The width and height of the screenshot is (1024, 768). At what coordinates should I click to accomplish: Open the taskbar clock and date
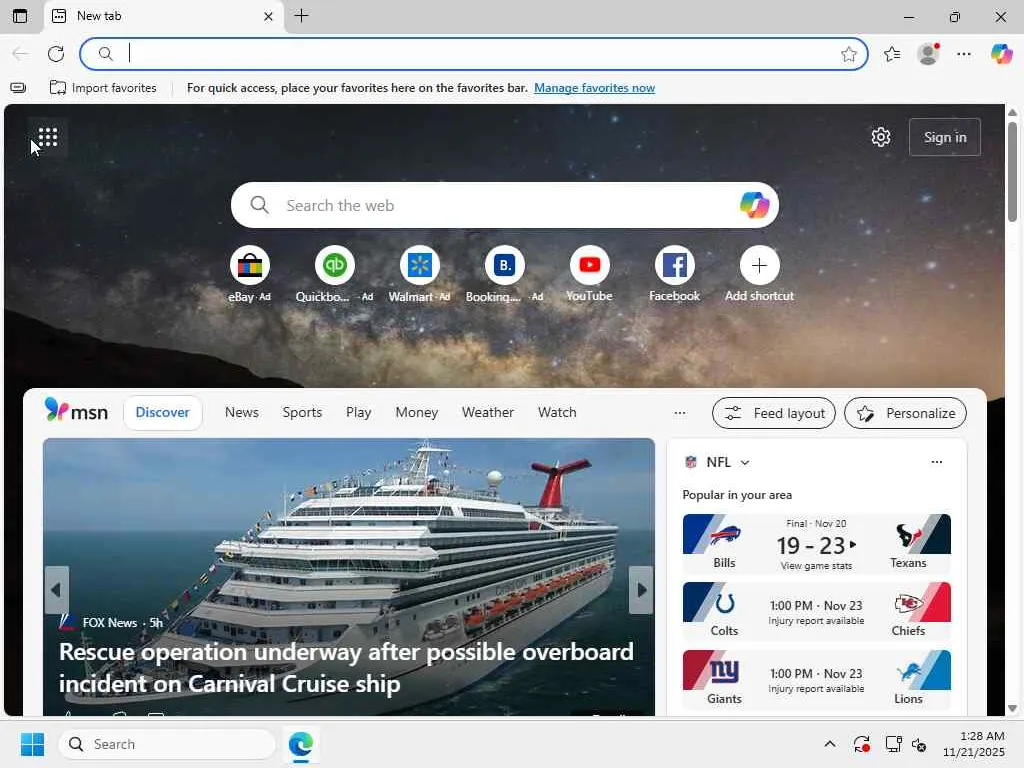pyautogui.click(x=974, y=744)
